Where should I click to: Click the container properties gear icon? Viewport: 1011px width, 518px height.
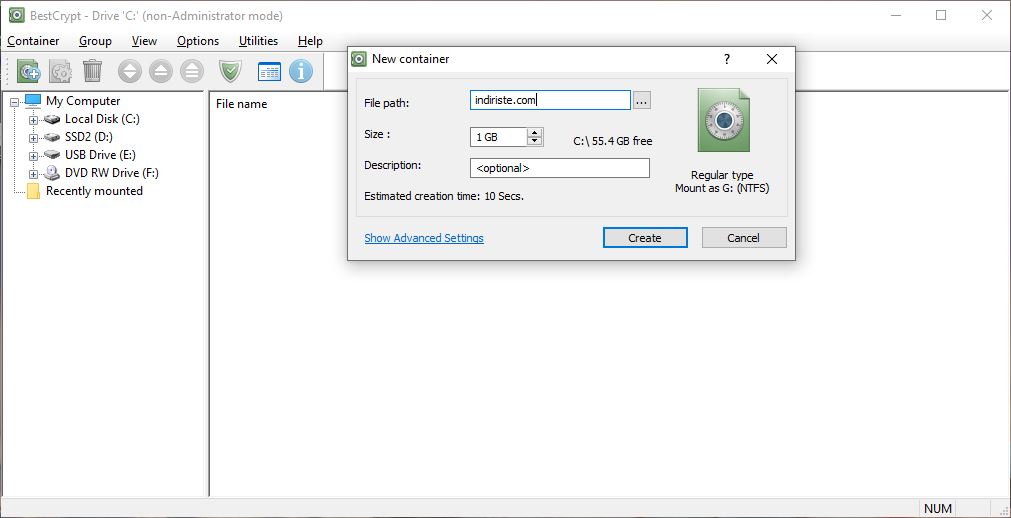[61, 71]
